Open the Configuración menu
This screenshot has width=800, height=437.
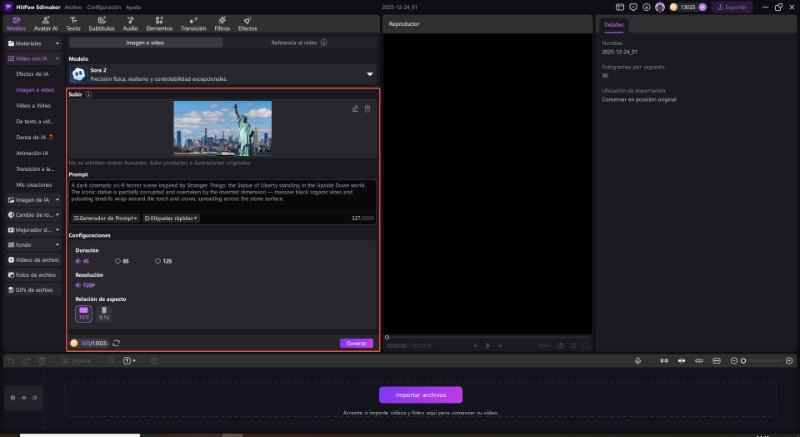(x=104, y=7)
